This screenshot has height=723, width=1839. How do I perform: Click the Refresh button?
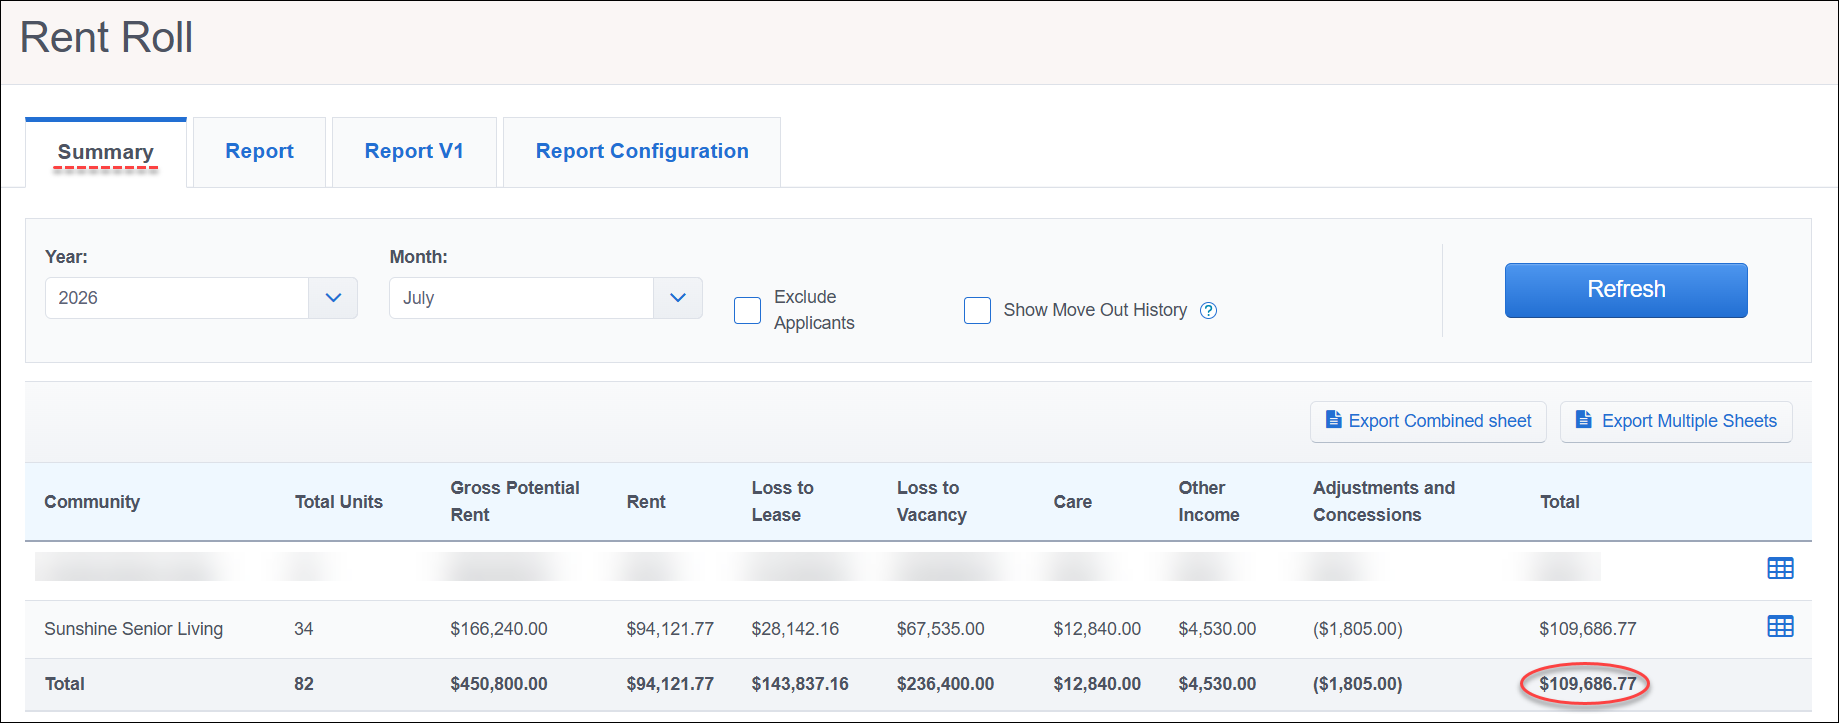[x=1626, y=290]
